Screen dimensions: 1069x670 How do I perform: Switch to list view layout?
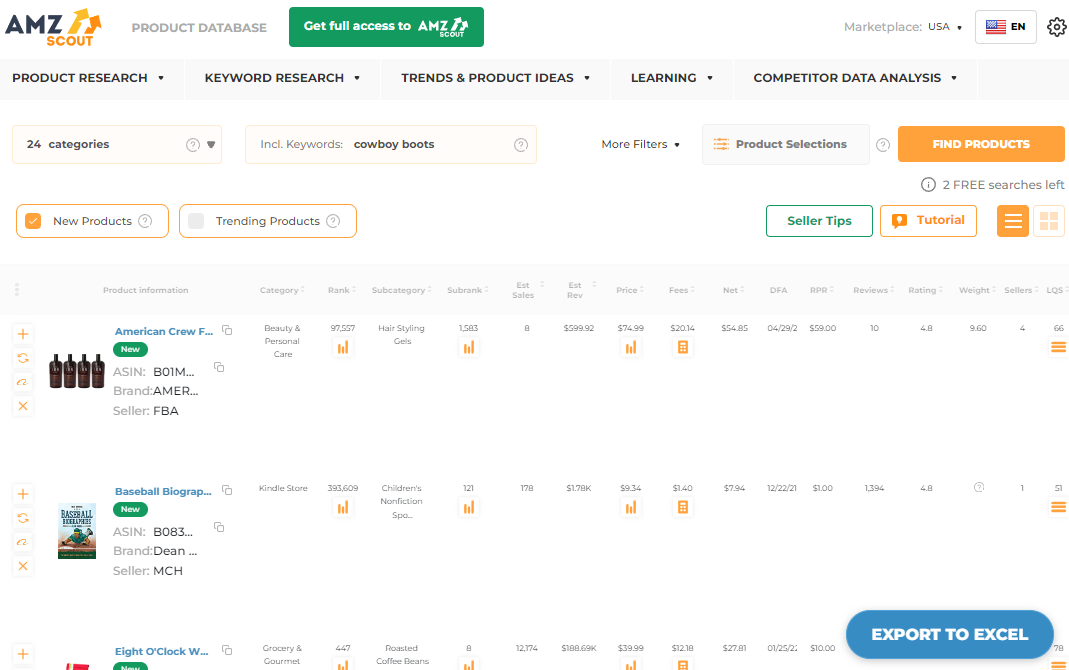point(1013,221)
